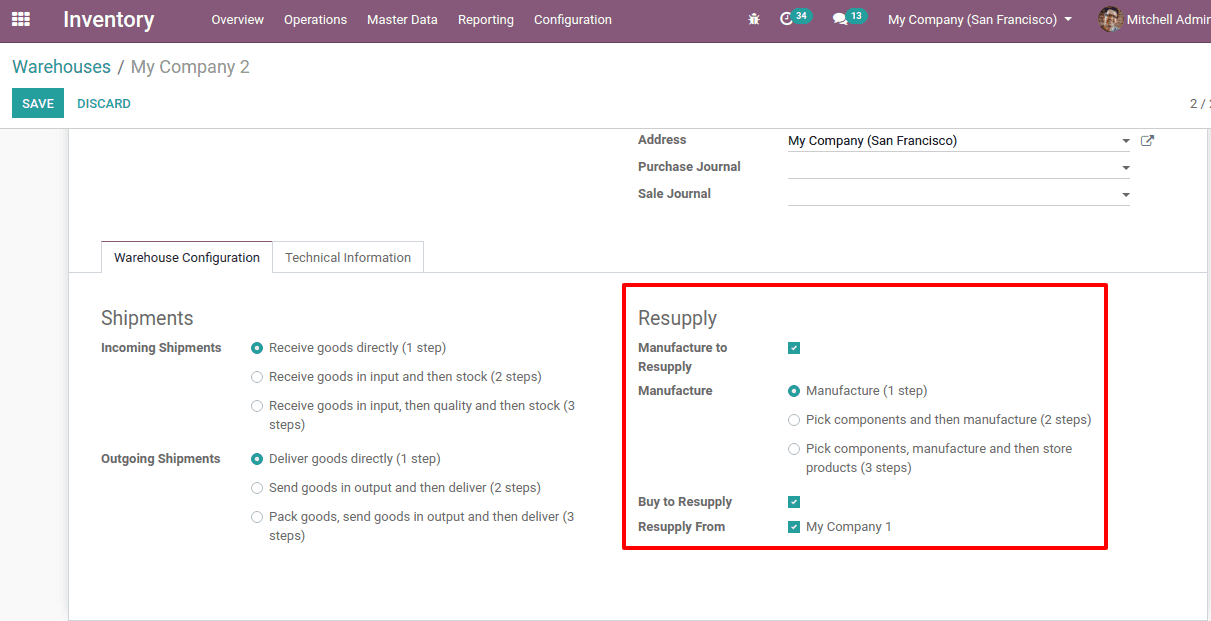
Task: Open activities clock icon with 34 badge
Action: pos(795,18)
